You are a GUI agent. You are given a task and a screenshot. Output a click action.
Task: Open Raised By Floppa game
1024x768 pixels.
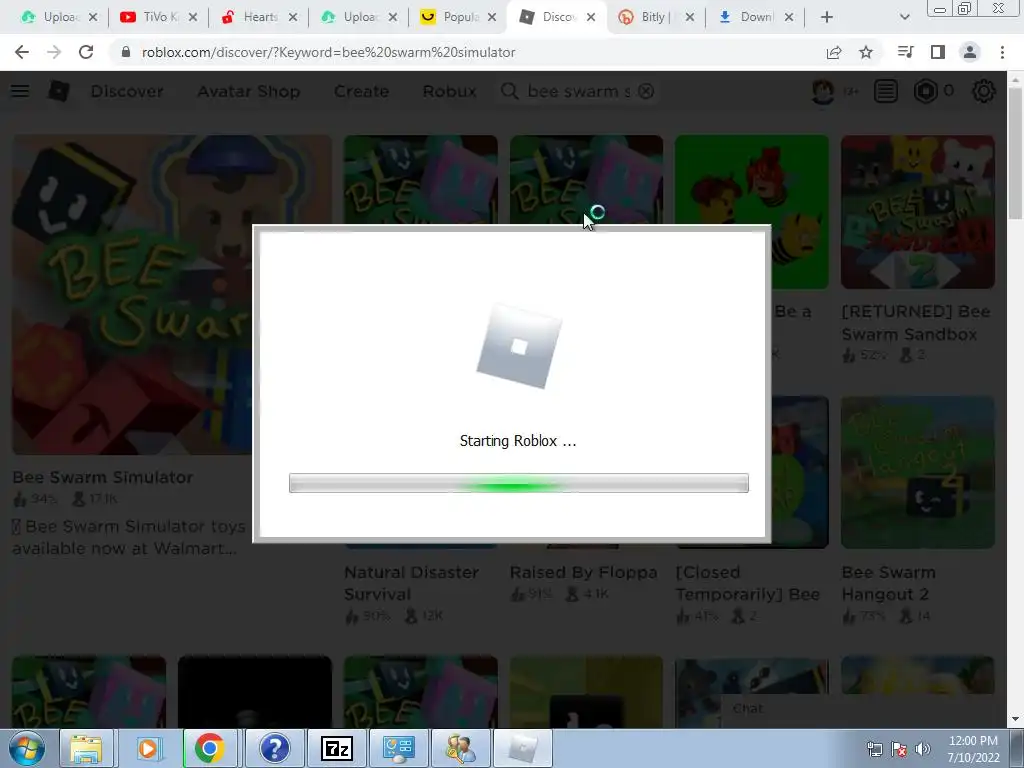coord(583,572)
